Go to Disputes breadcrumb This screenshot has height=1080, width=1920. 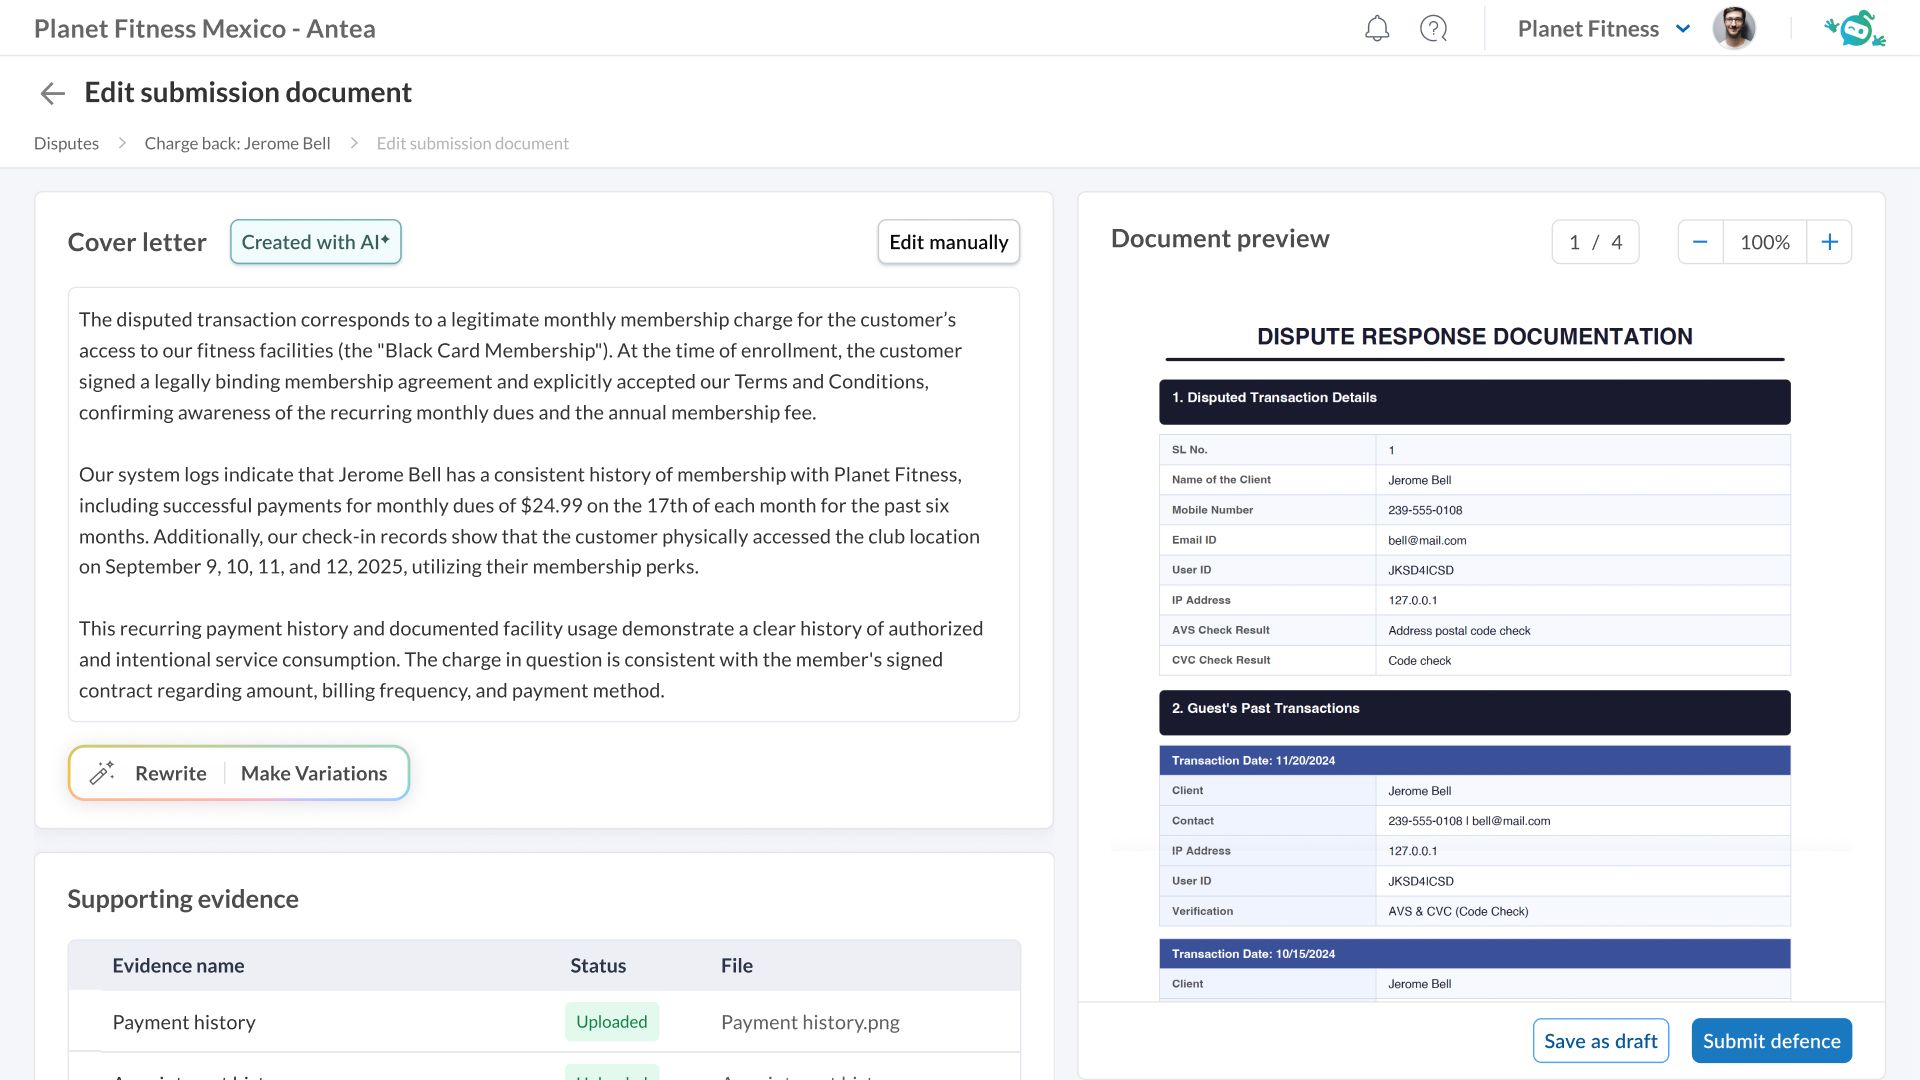tap(66, 143)
